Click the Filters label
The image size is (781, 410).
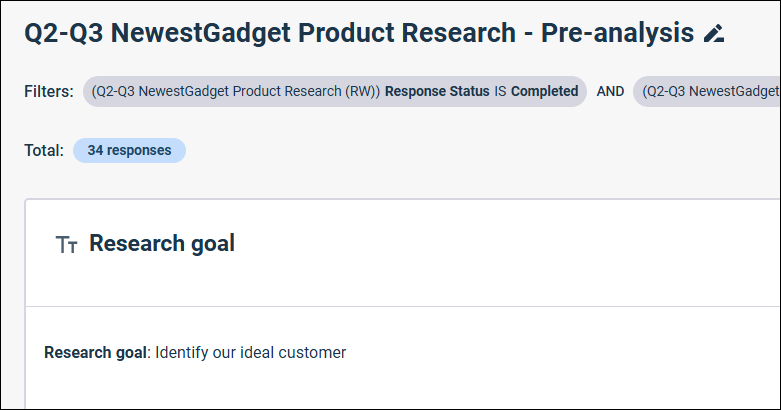(x=49, y=92)
